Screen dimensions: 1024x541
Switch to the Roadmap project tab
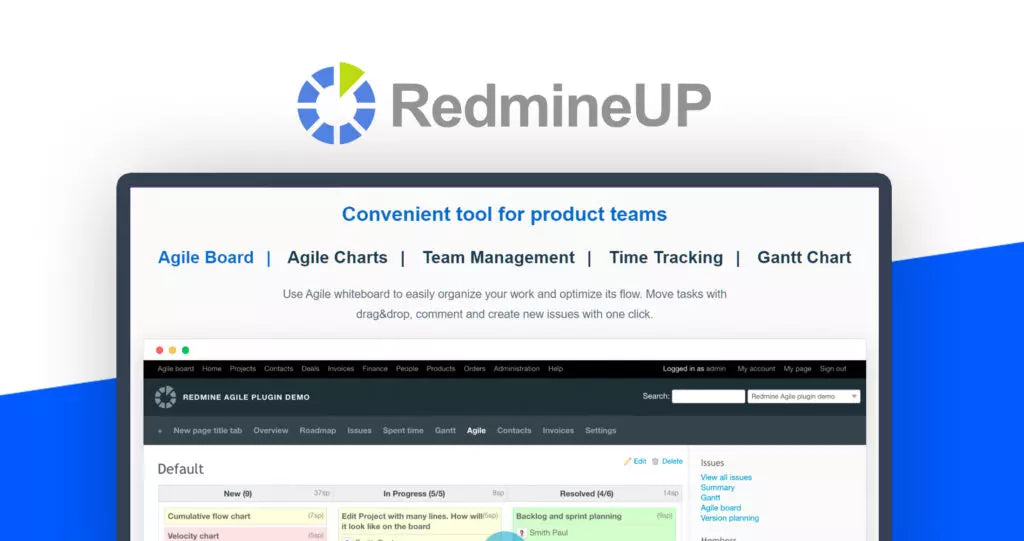pyautogui.click(x=317, y=431)
